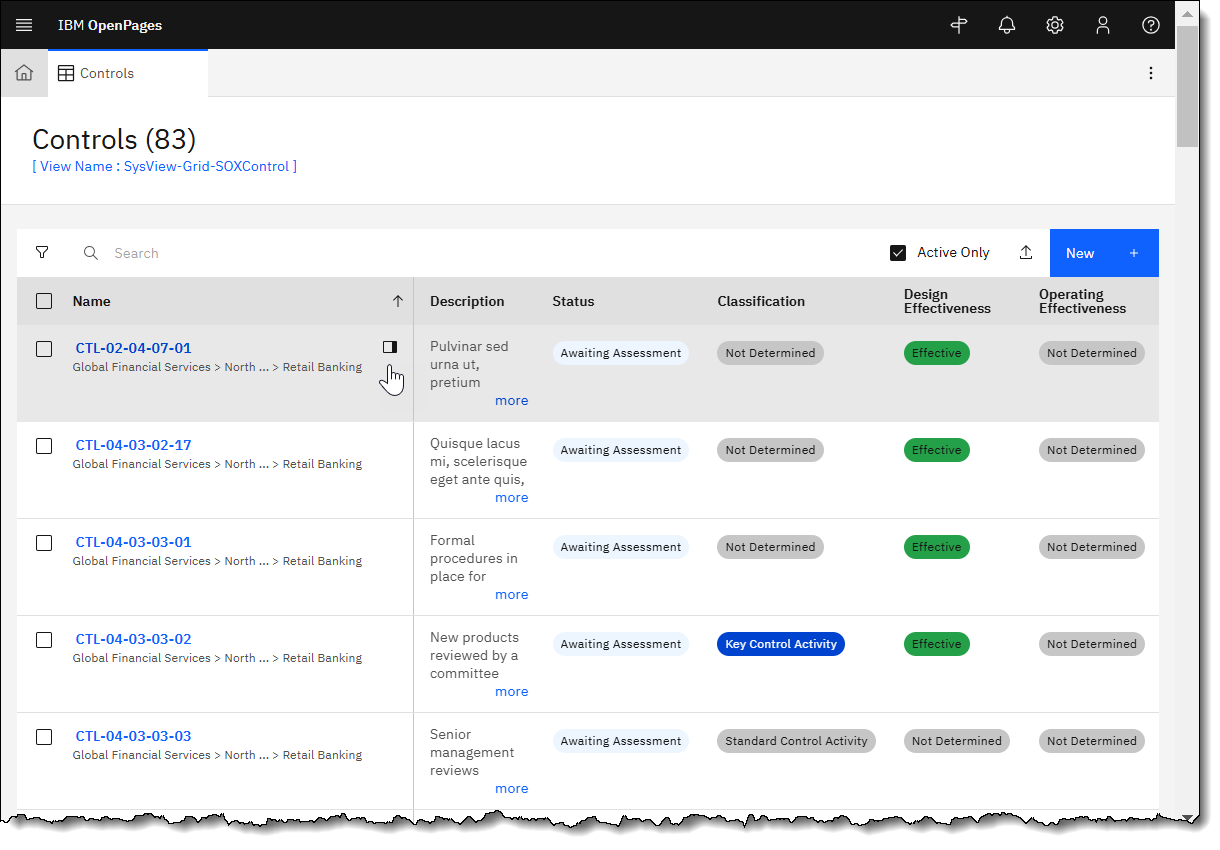Image resolution: width=1220 pixels, height=850 pixels.
Task: Click the New button
Action: [x=1103, y=253]
